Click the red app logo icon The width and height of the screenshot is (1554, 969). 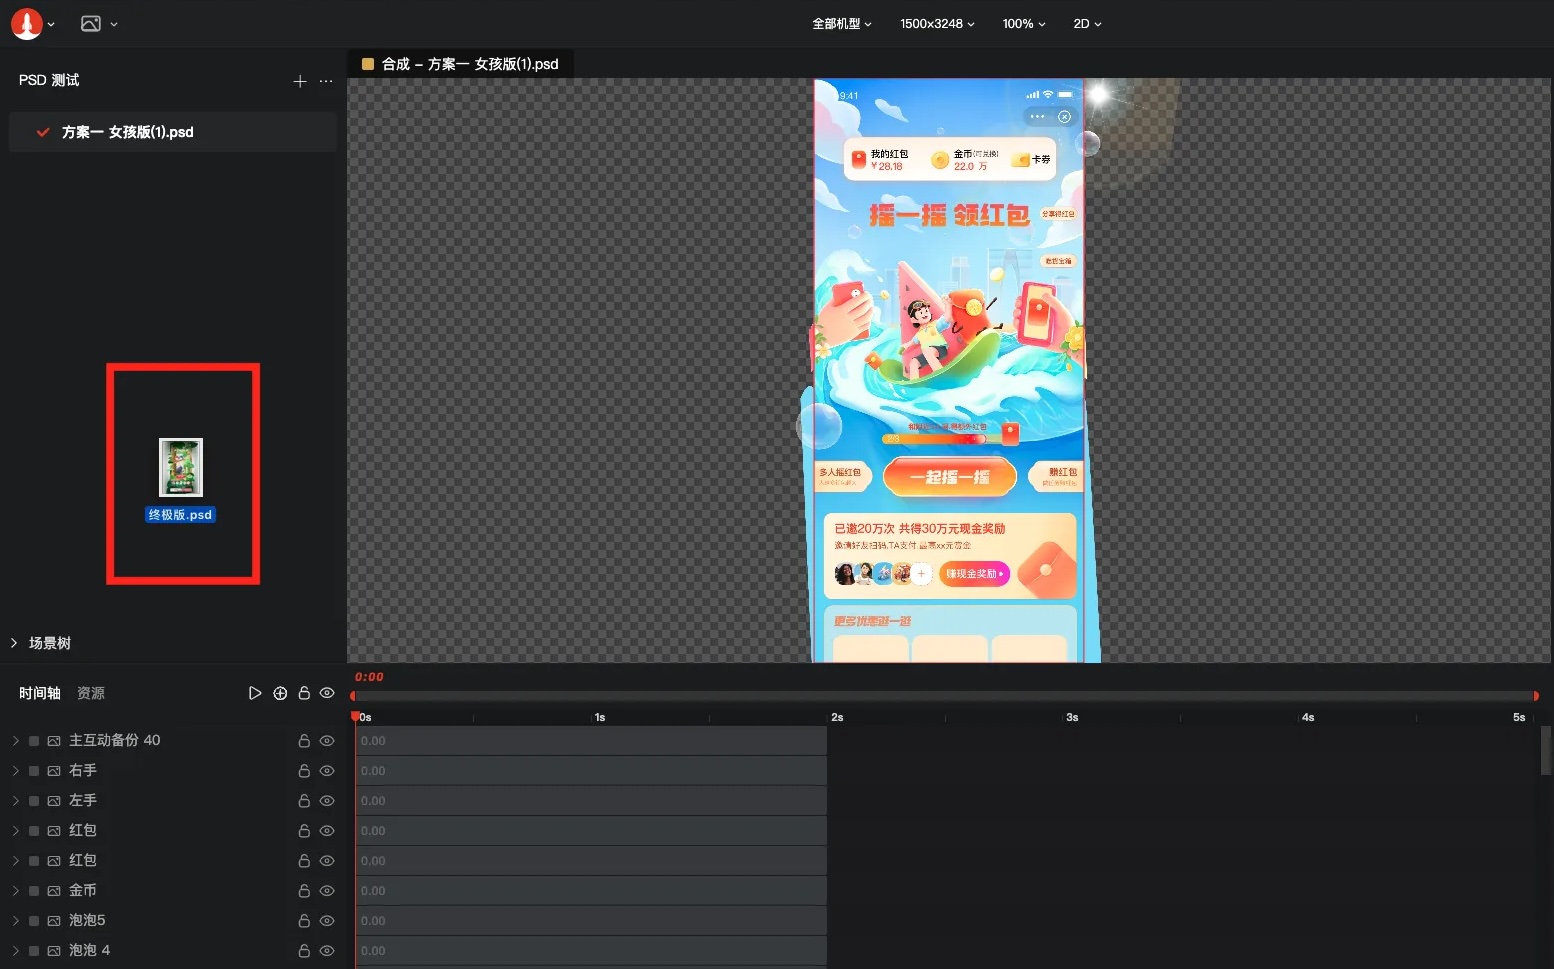tap(26, 23)
